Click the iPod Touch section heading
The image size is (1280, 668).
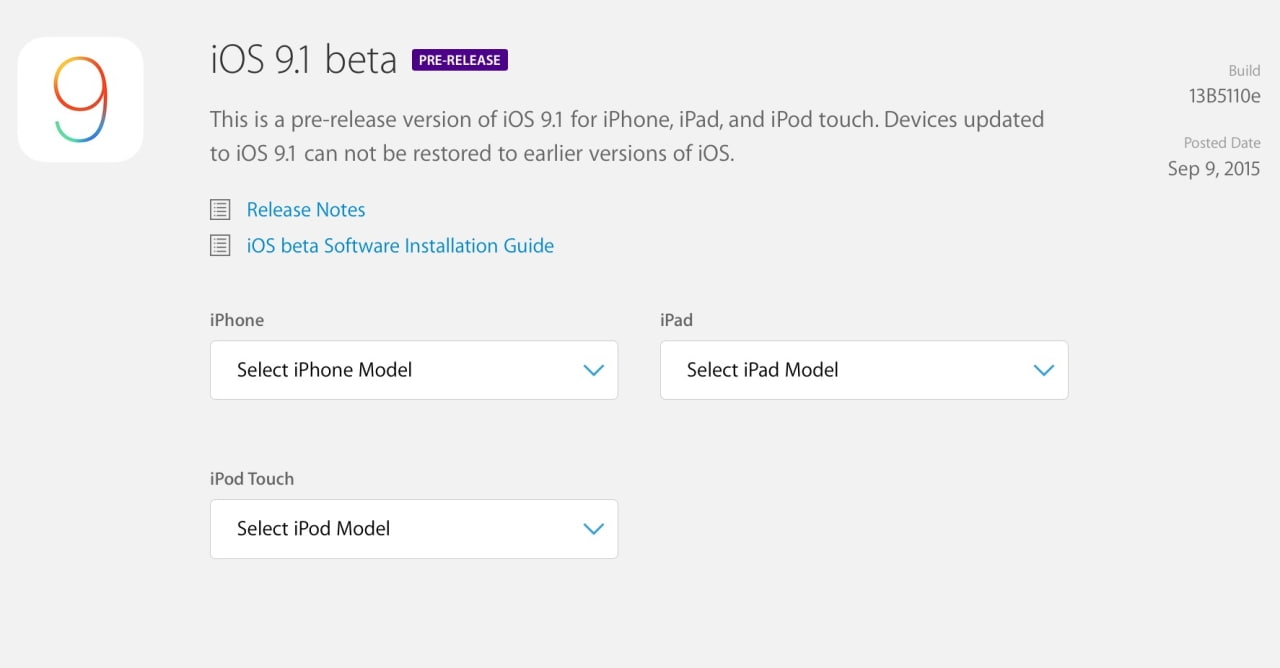[x=252, y=479]
